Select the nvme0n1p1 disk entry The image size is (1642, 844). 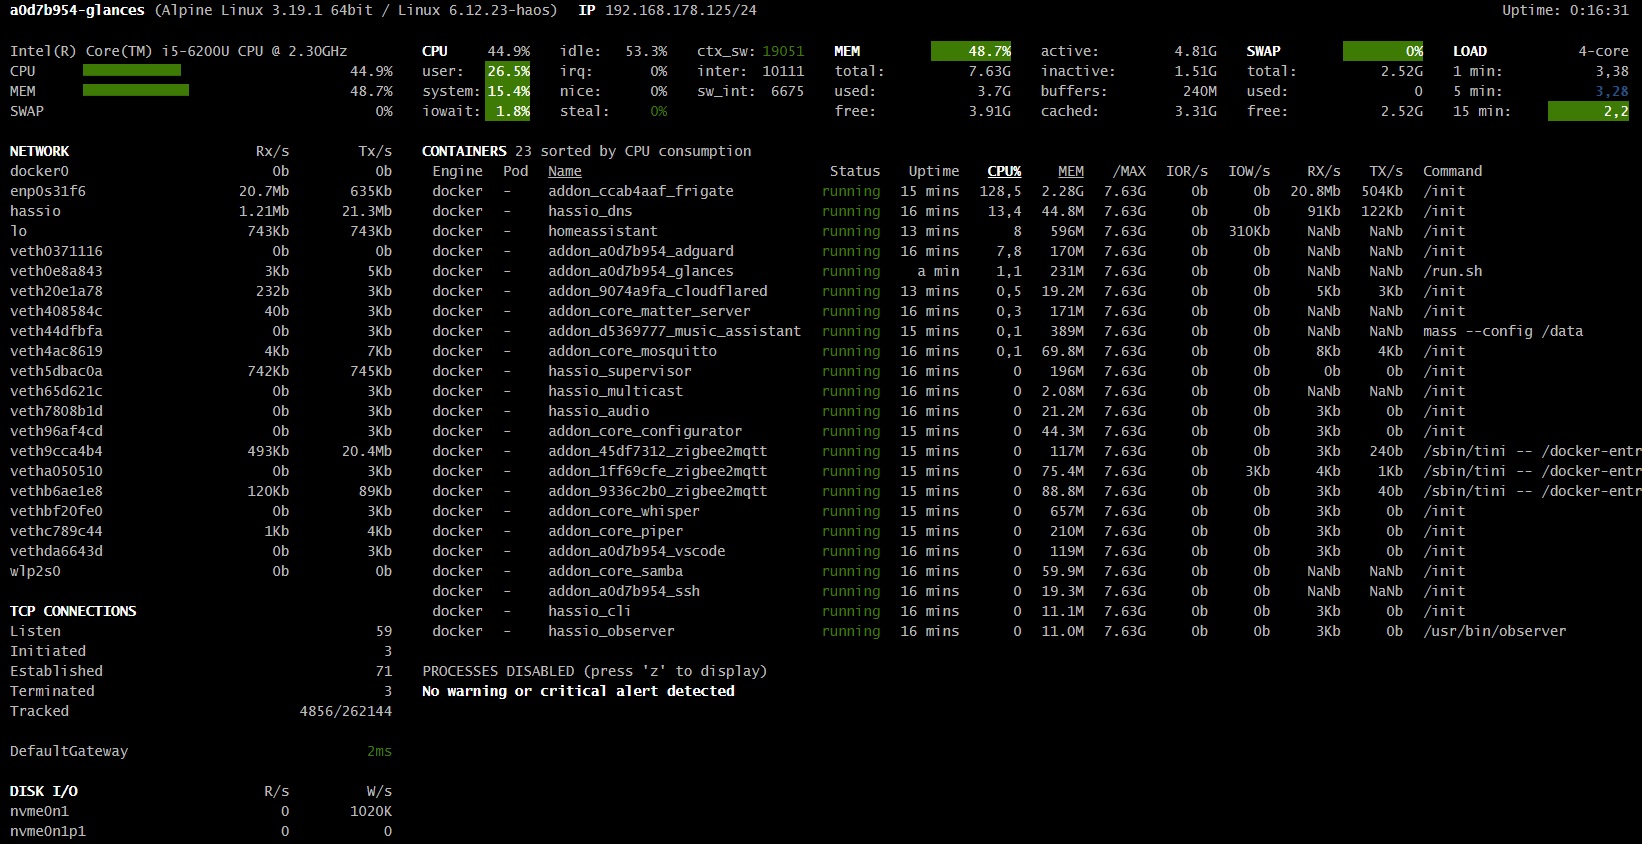click(x=48, y=831)
